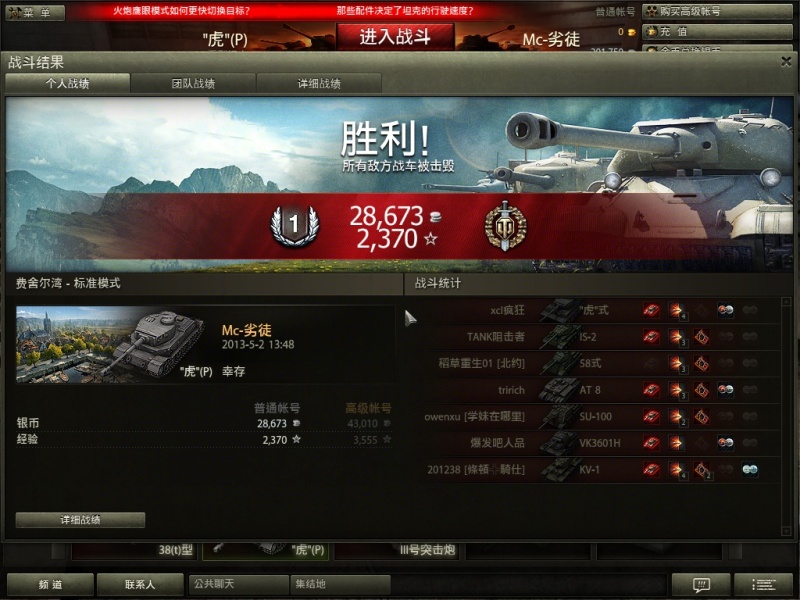The image size is (800, 600).
Task: Select the 个人战绩 tab
Action: [67, 83]
